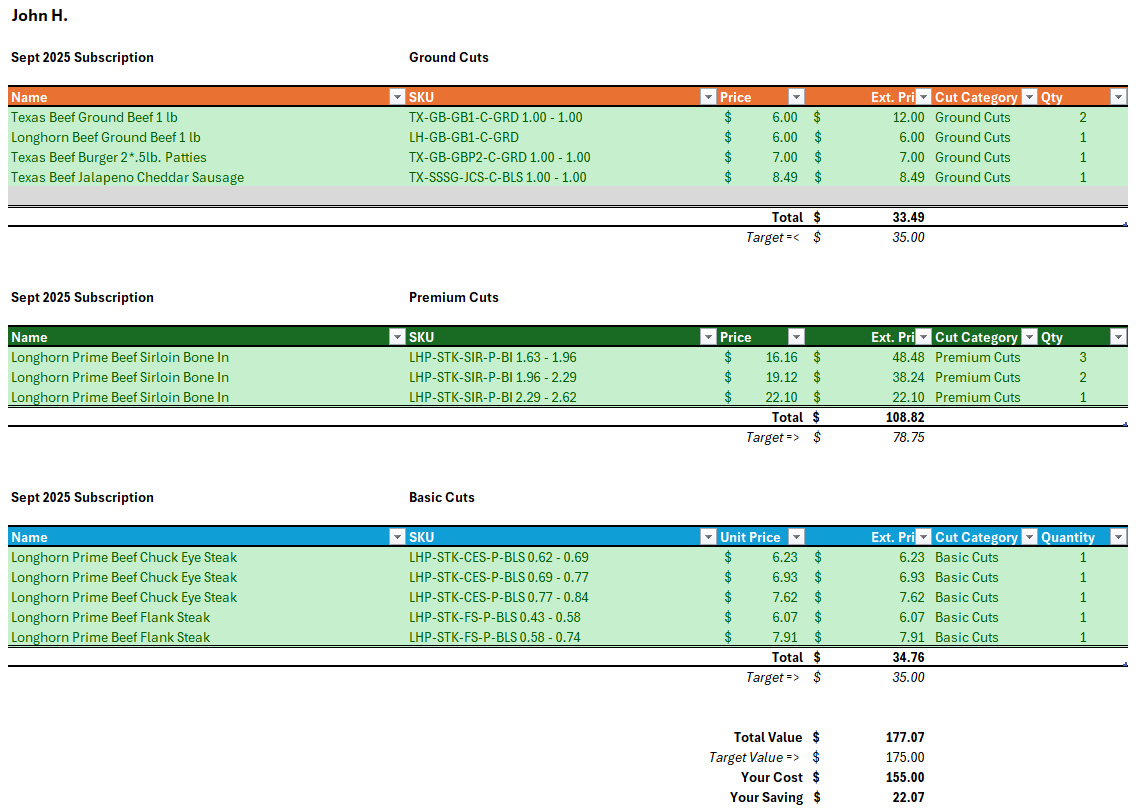Select Texas Beef Burger 2*.5lb. Patties cell
Viewport: 1138px width, 808px height.
tap(109, 157)
